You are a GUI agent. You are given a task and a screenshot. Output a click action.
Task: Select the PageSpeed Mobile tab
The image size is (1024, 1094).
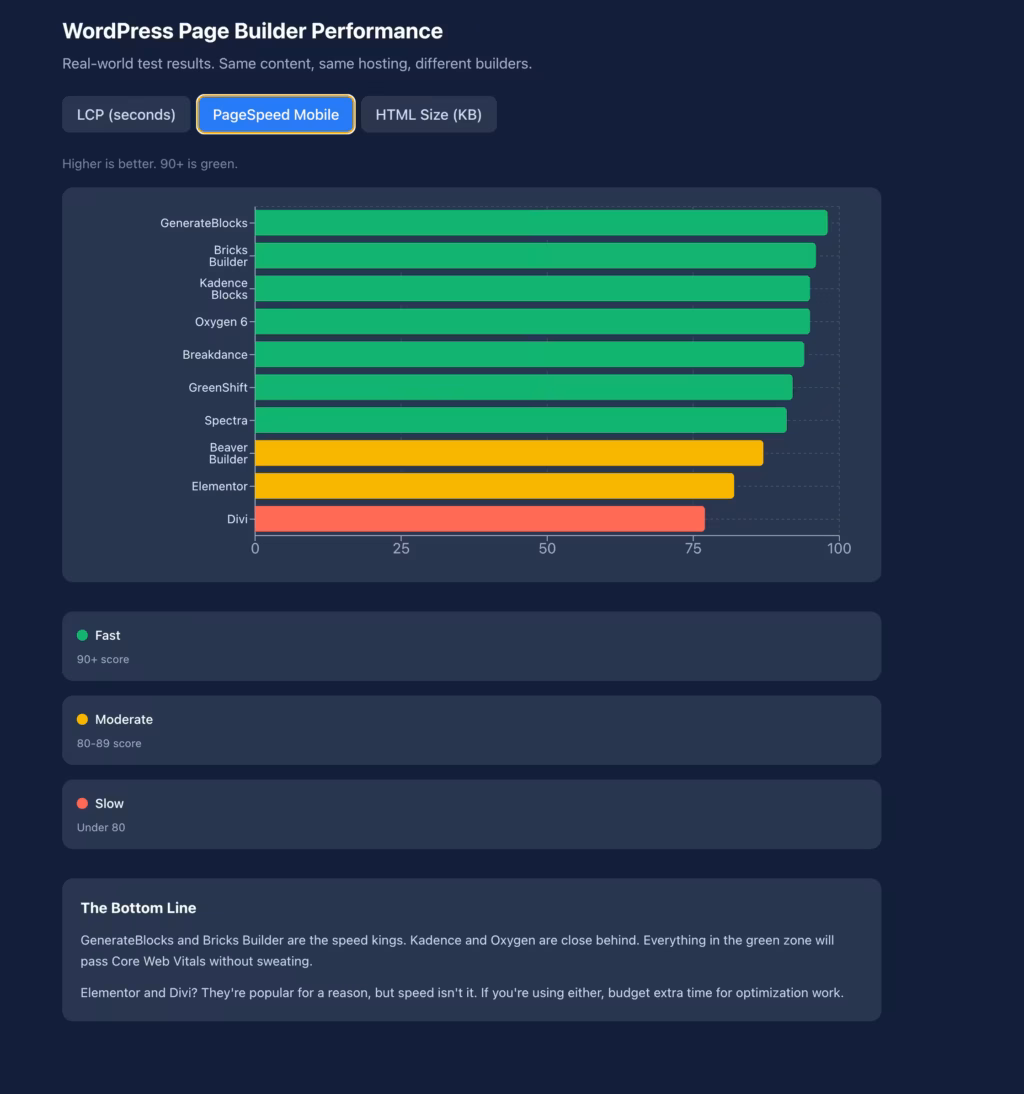[275, 114]
